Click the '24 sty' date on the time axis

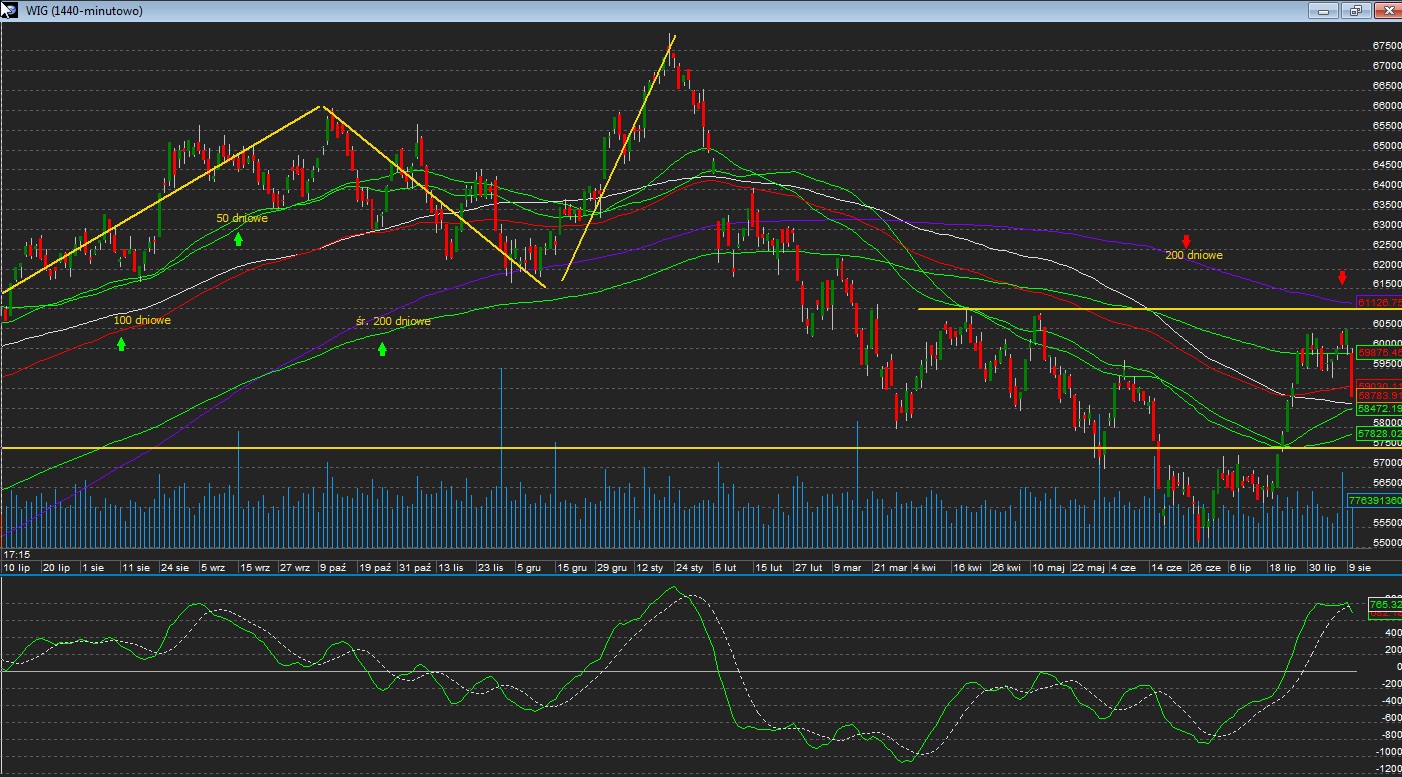[690, 568]
